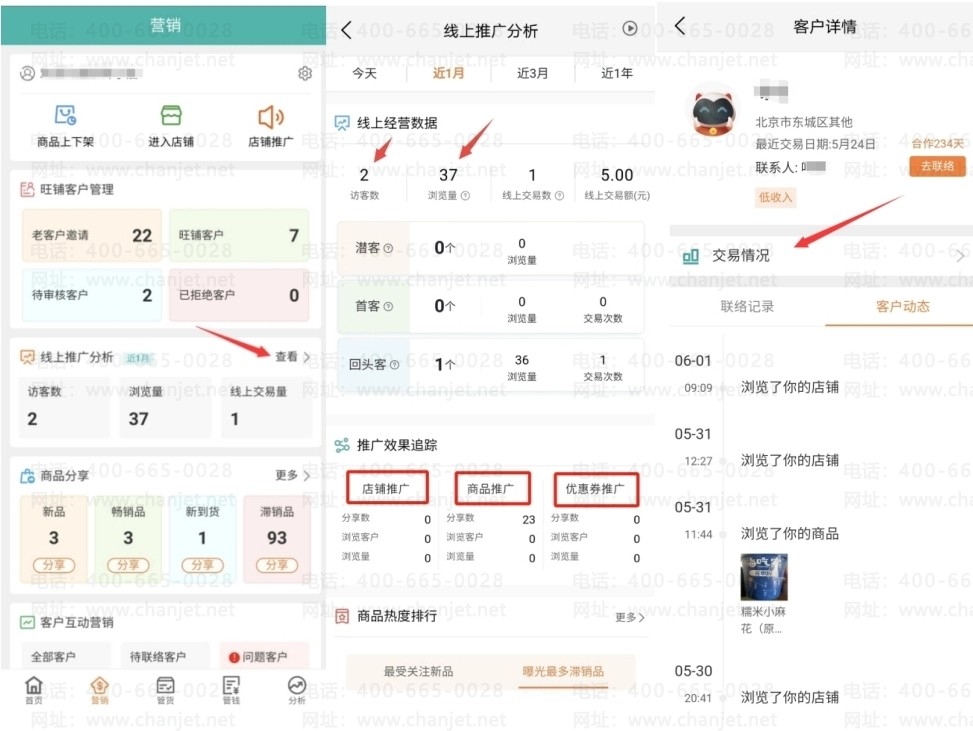This screenshot has width=973, height=731.
Task: Switch to 曝光最多滞销品 tab
Action: click(x=563, y=671)
